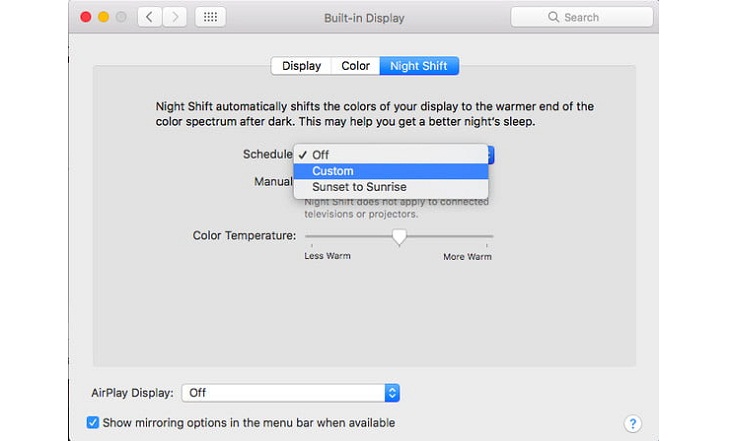Close the Built-in Display window
Image resolution: width=730 pixels, height=441 pixels.
point(86,17)
